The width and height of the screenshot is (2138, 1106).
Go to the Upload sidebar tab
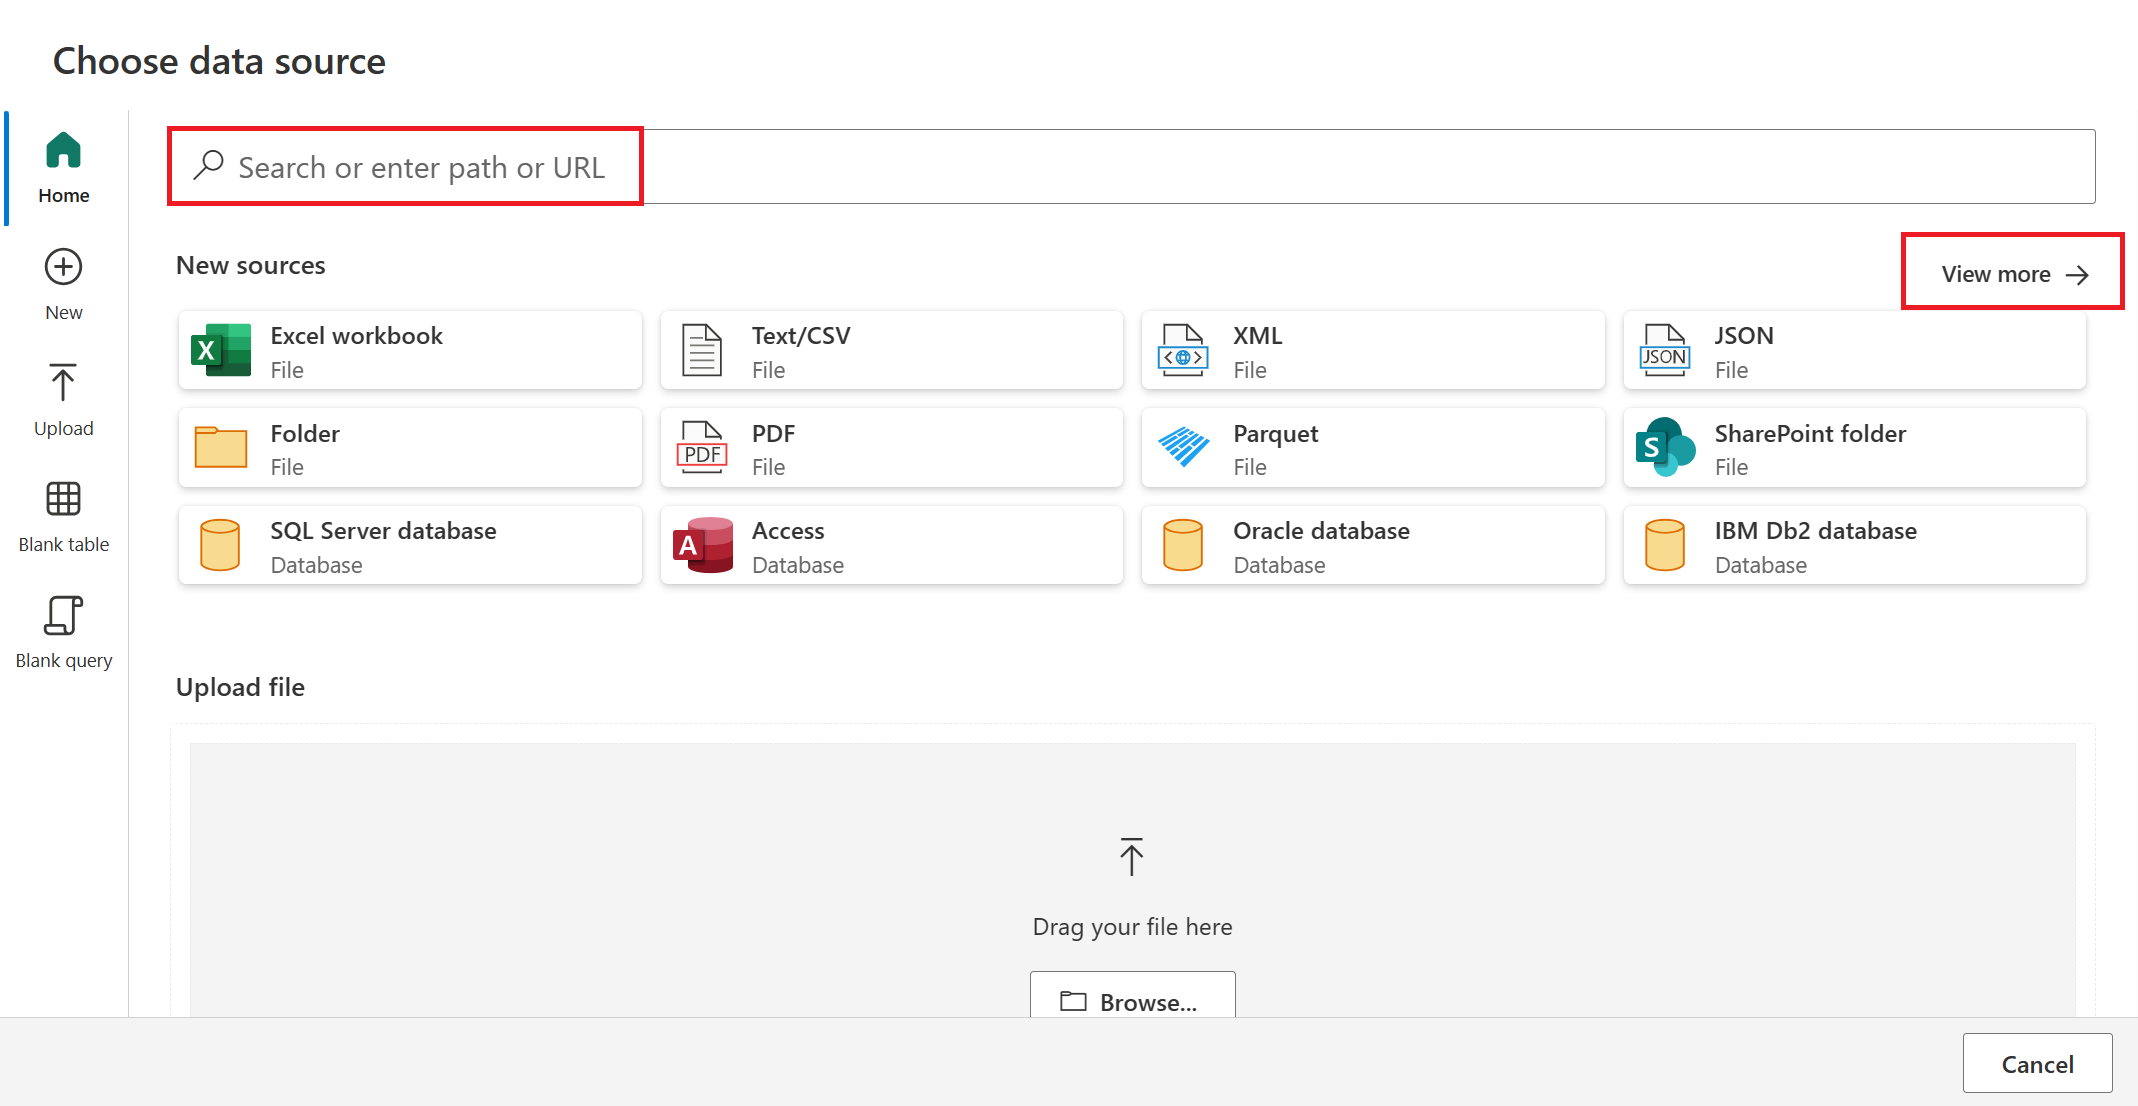pos(64,400)
